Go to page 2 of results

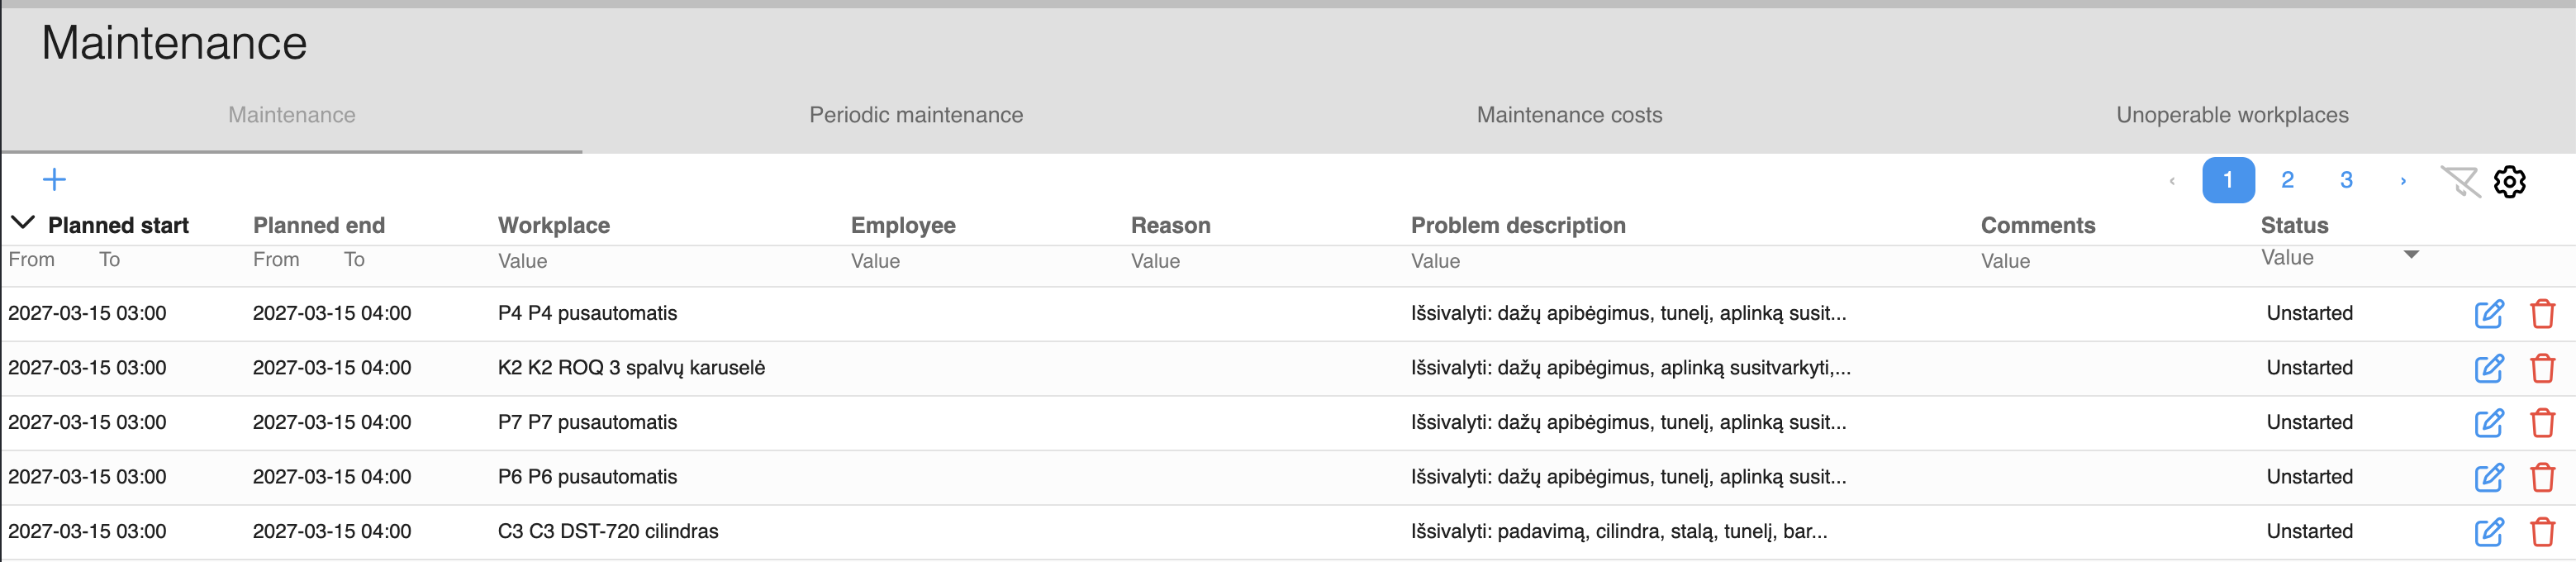[2287, 181]
